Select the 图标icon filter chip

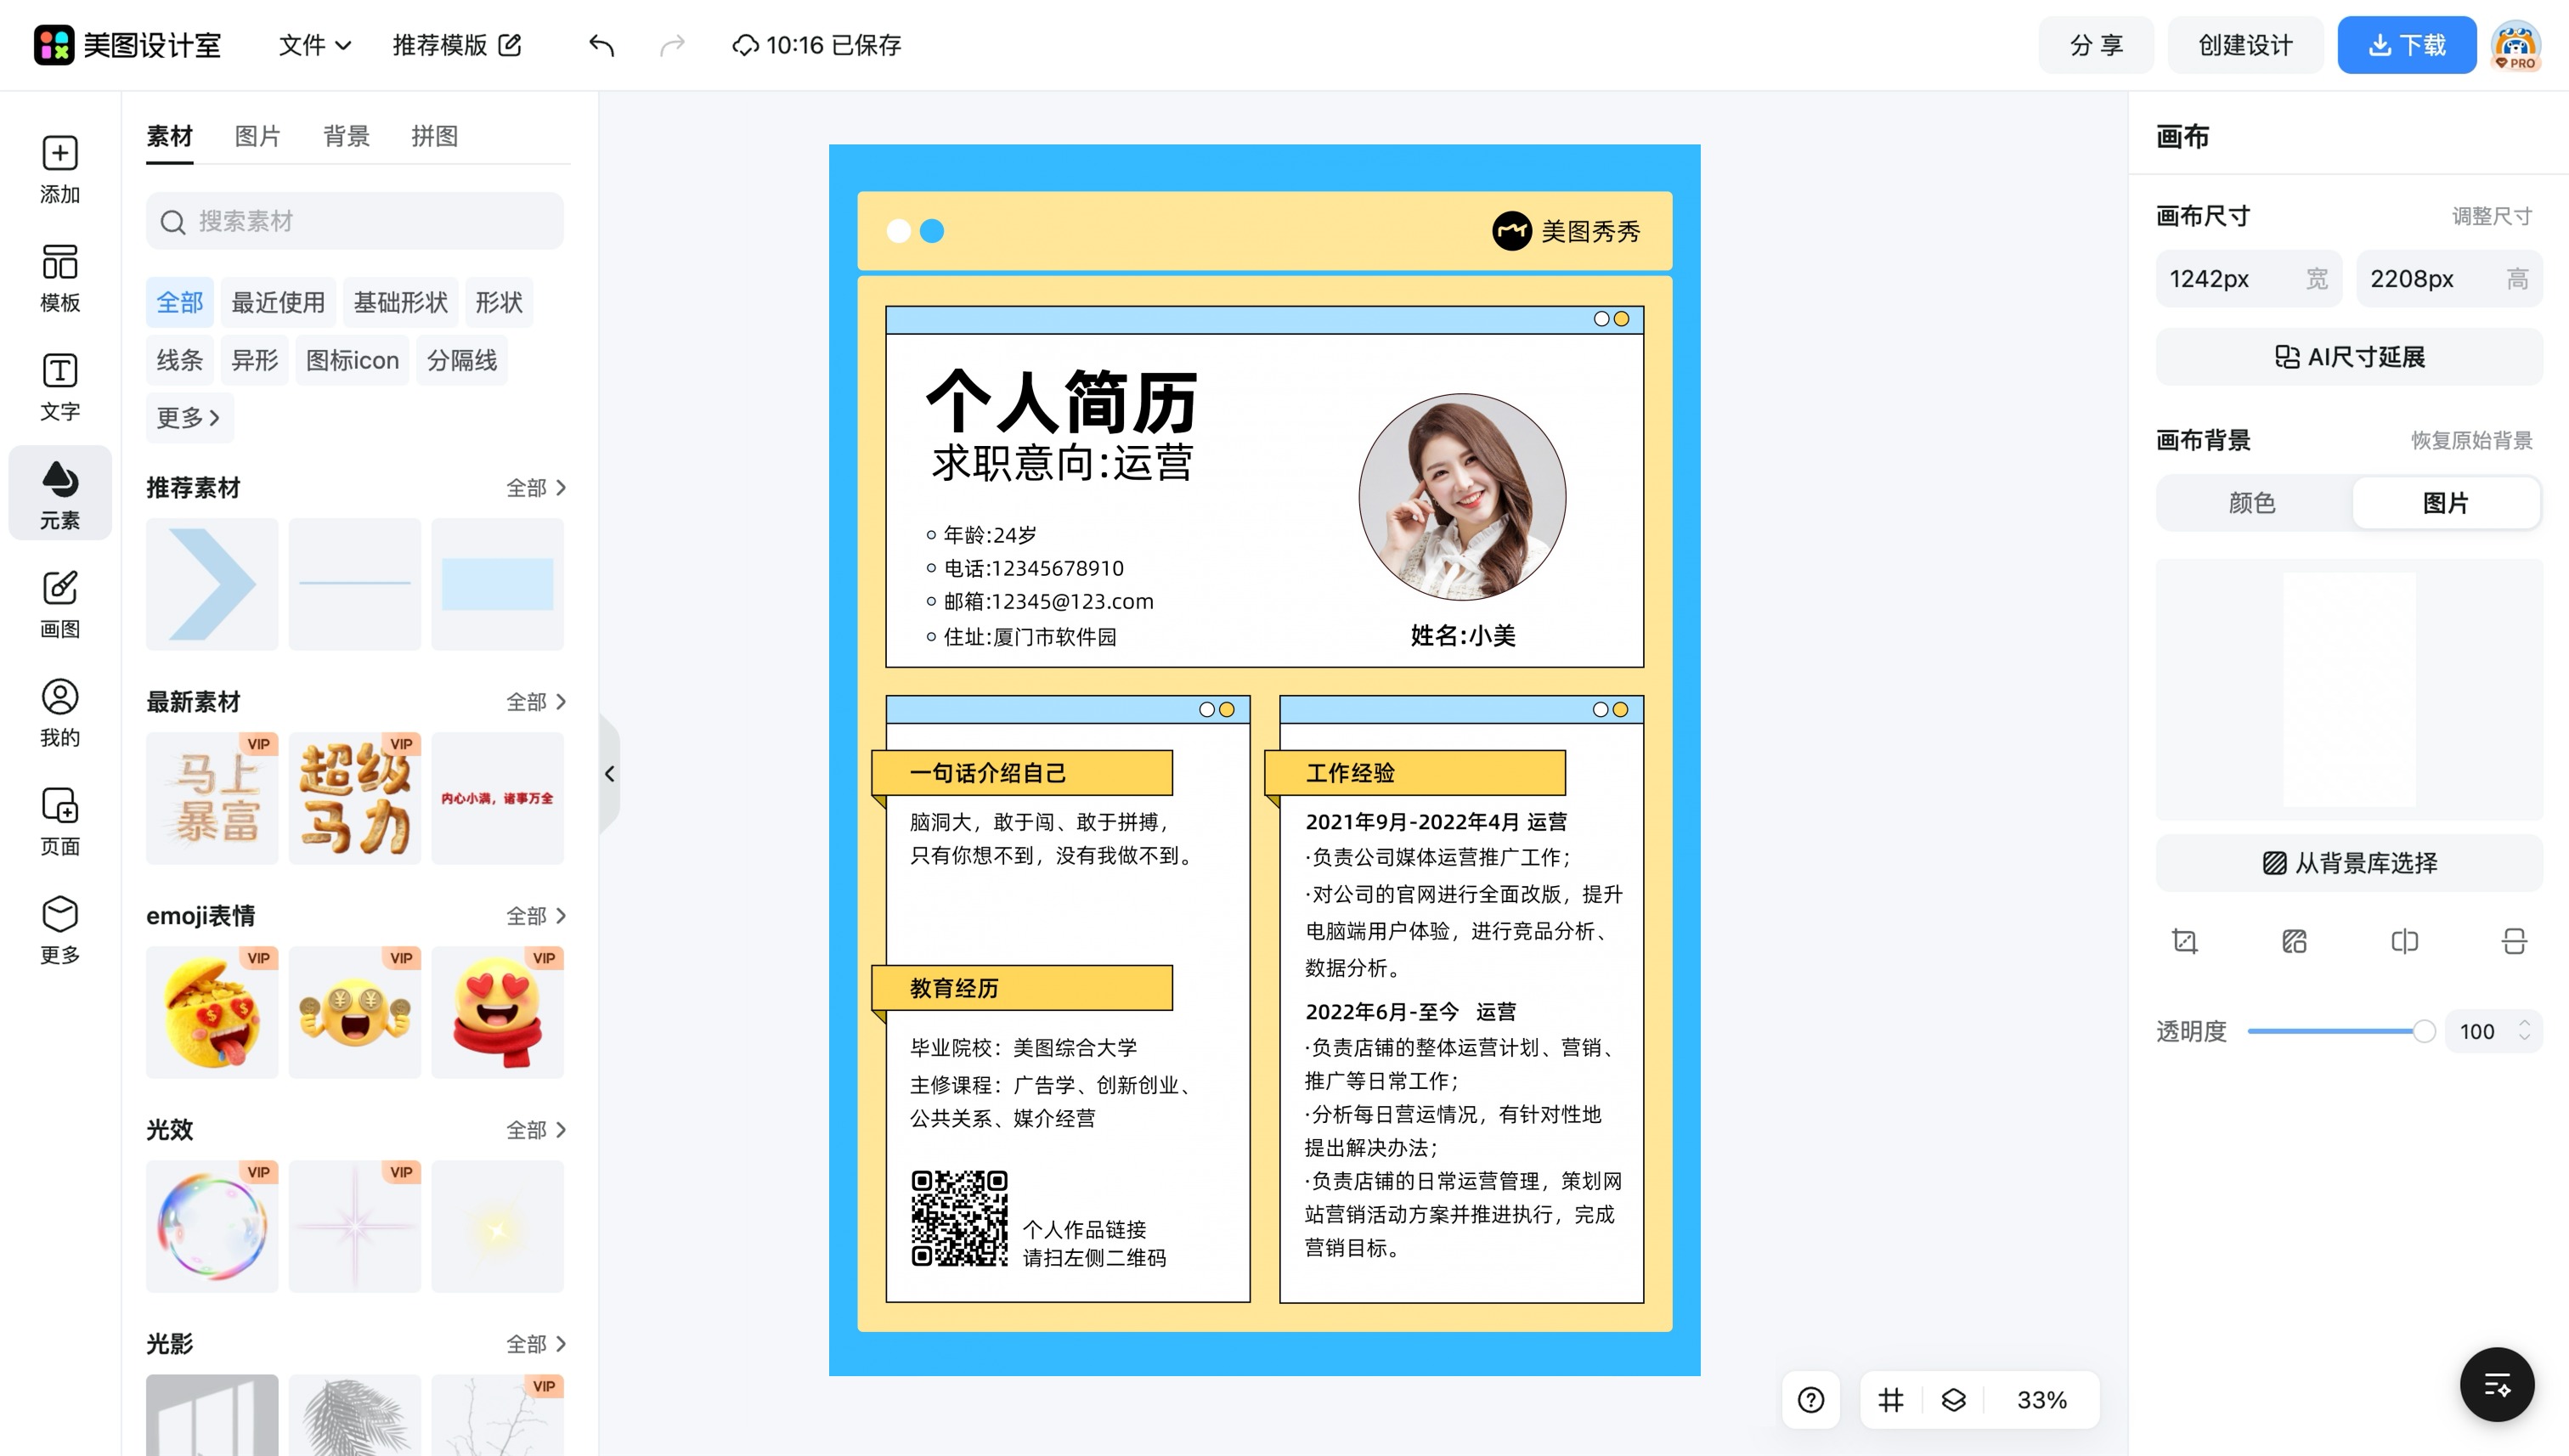pos(352,360)
